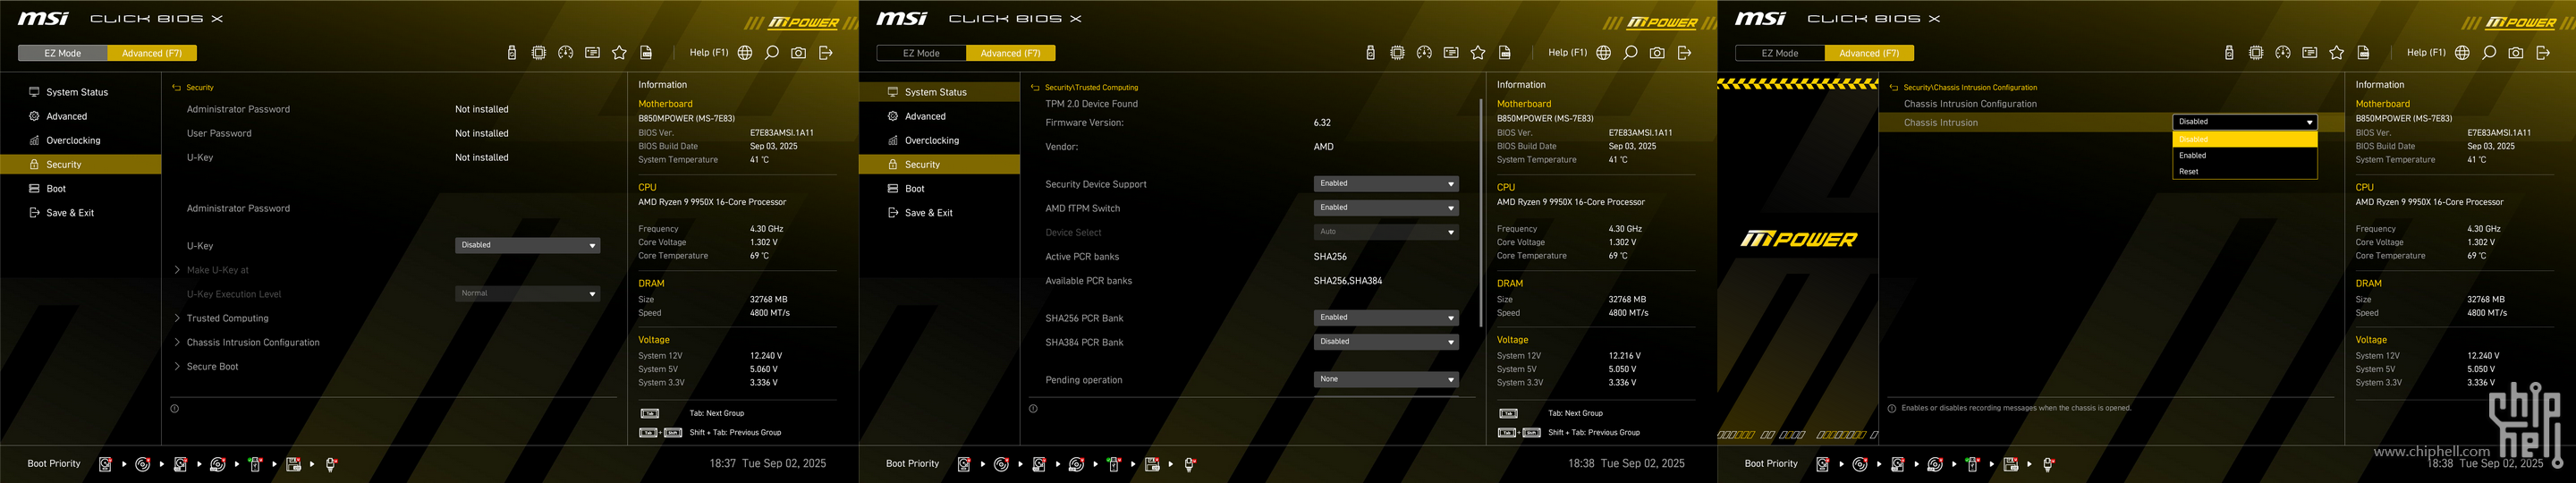The image size is (2576, 483).
Task: Click Favorites star in Trusted Computing panel toolbar
Action: 1478,53
